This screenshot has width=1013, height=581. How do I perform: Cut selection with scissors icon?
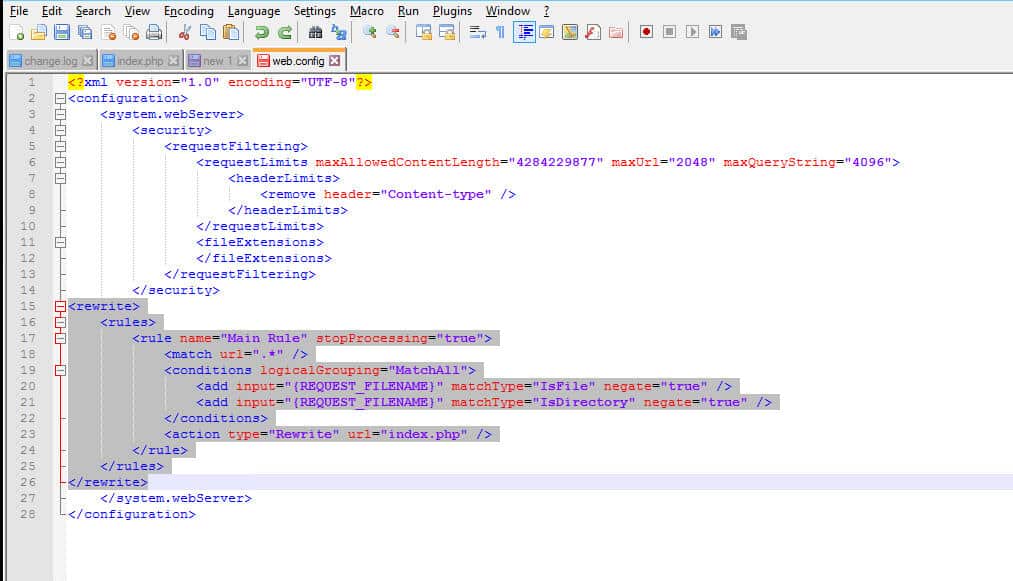click(x=185, y=32)
